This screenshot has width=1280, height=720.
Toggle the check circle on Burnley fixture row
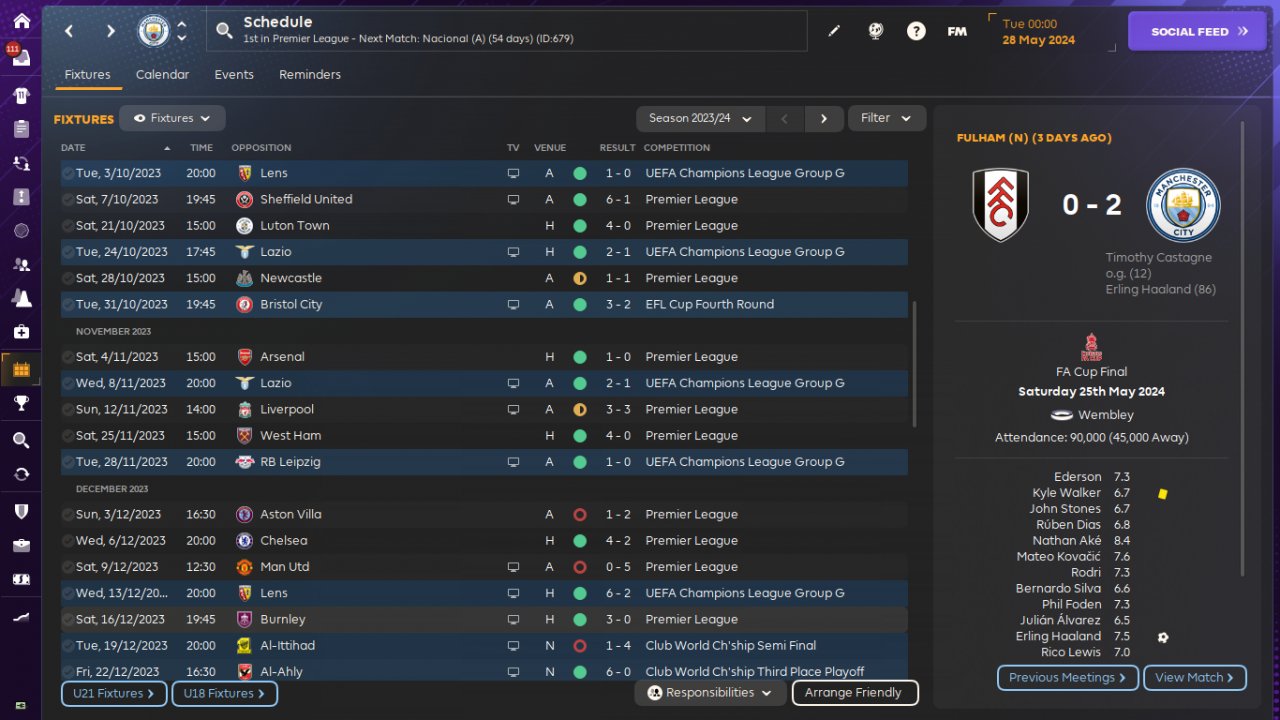(x=68, y=620)
